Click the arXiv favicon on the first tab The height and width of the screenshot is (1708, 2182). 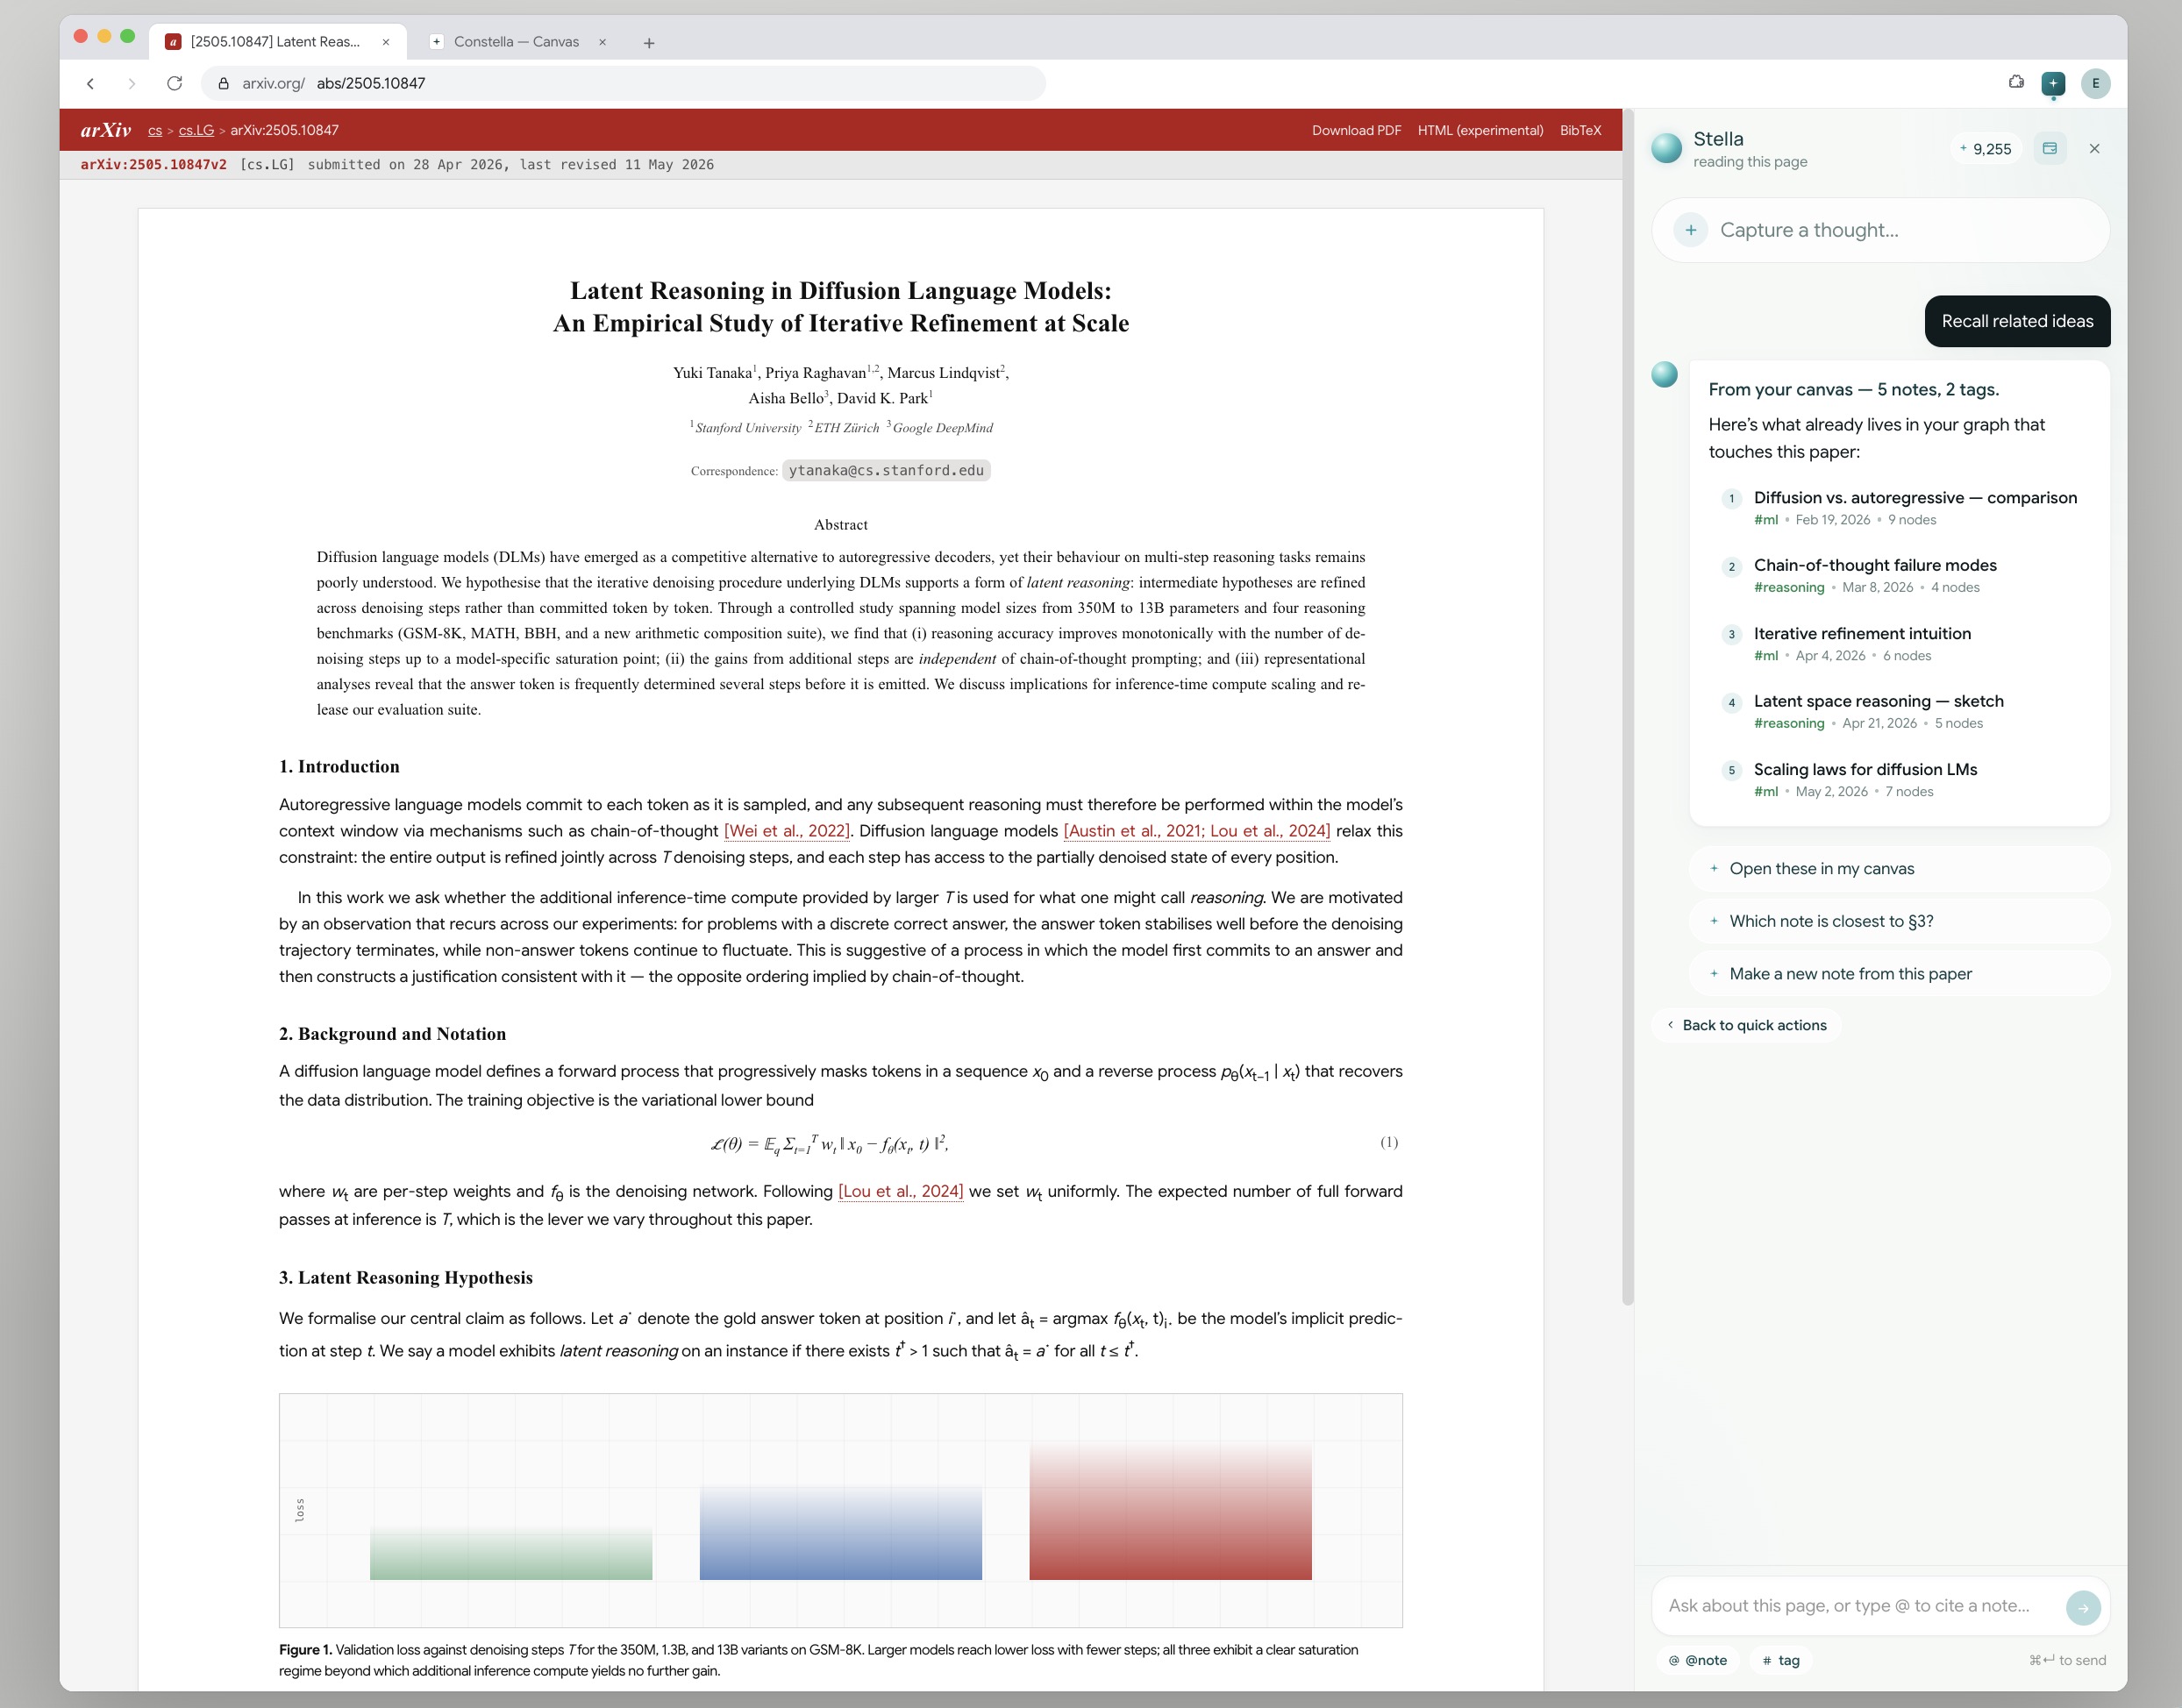click(173, 42)
